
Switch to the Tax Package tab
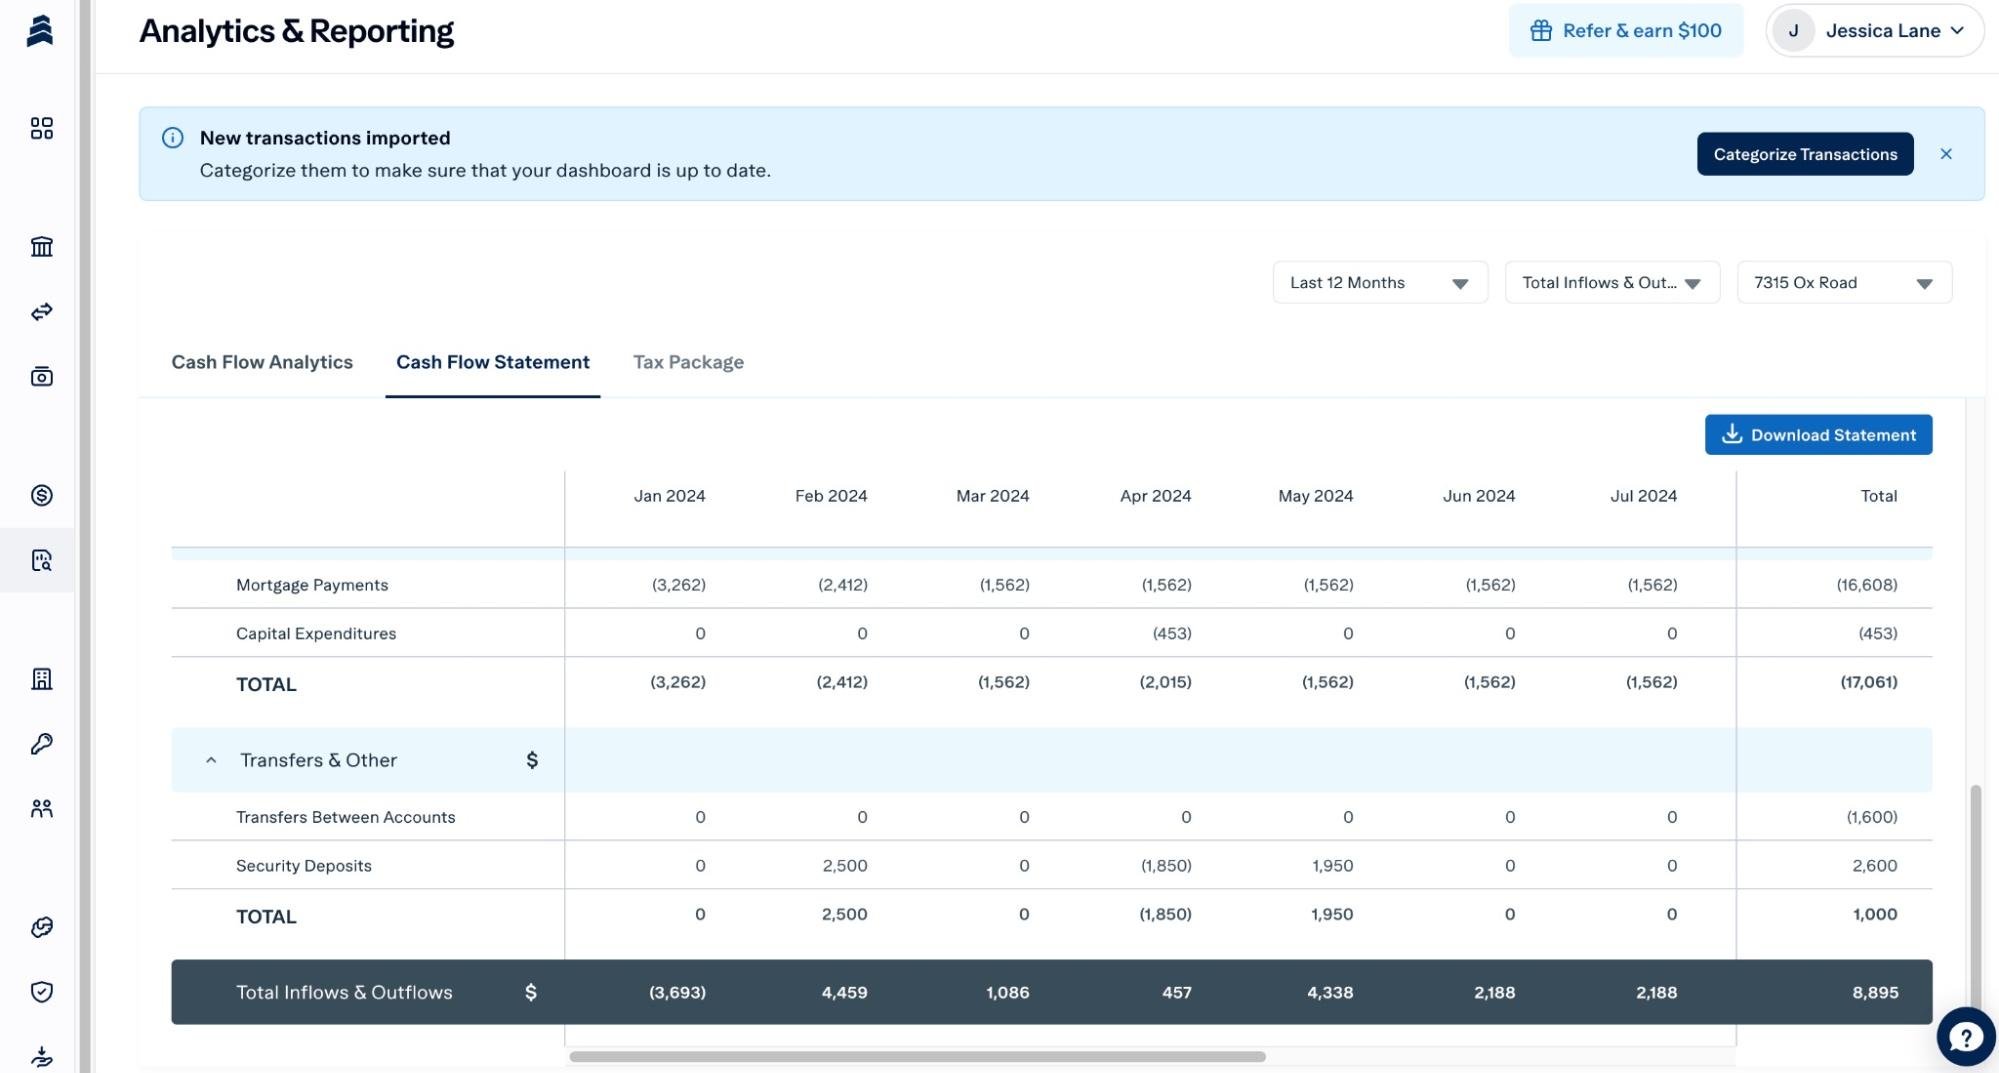[688, 362]
